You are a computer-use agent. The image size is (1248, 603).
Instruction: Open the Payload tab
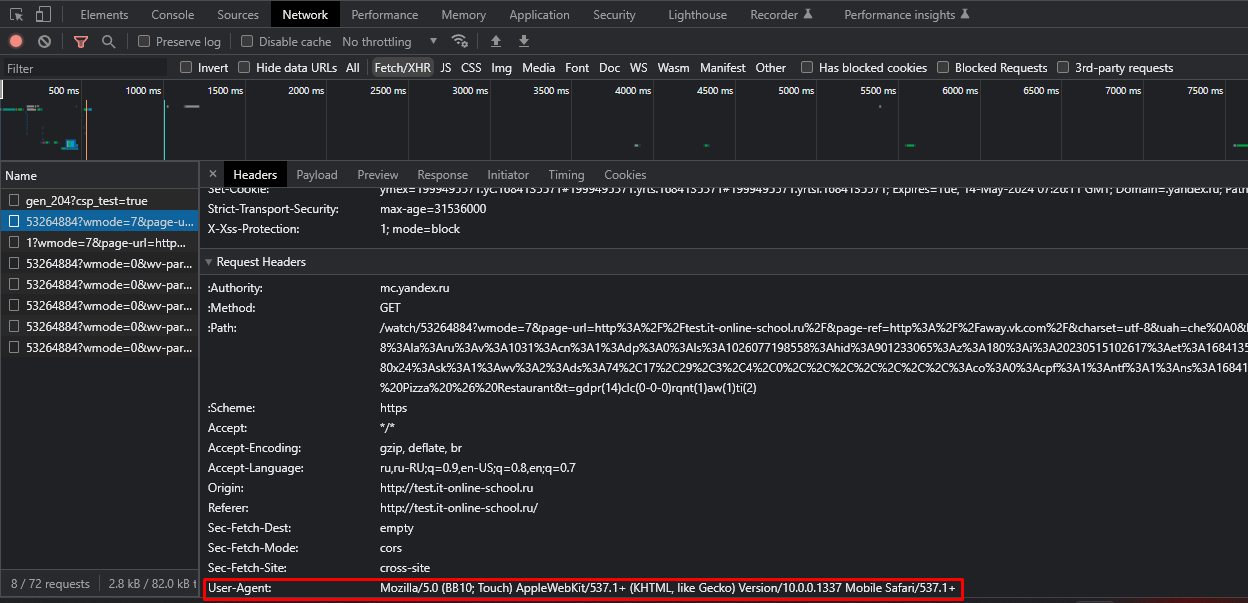pyautogui.click(x=317, y=174)
